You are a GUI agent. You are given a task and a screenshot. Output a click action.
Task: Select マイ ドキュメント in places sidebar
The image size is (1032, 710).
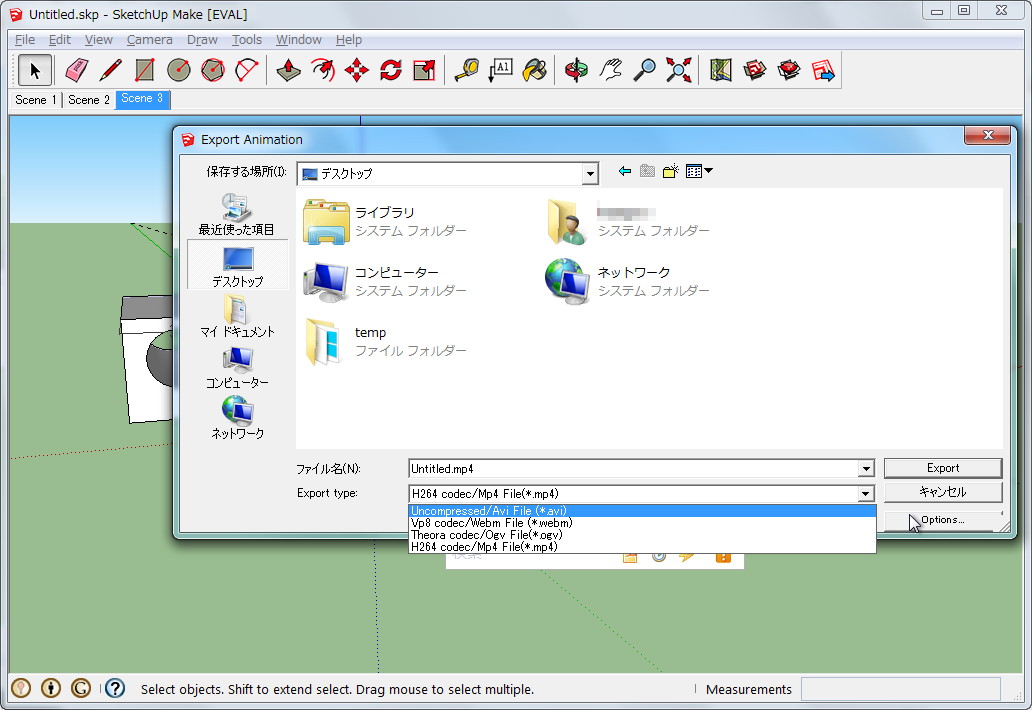click(x=237, y=317)
